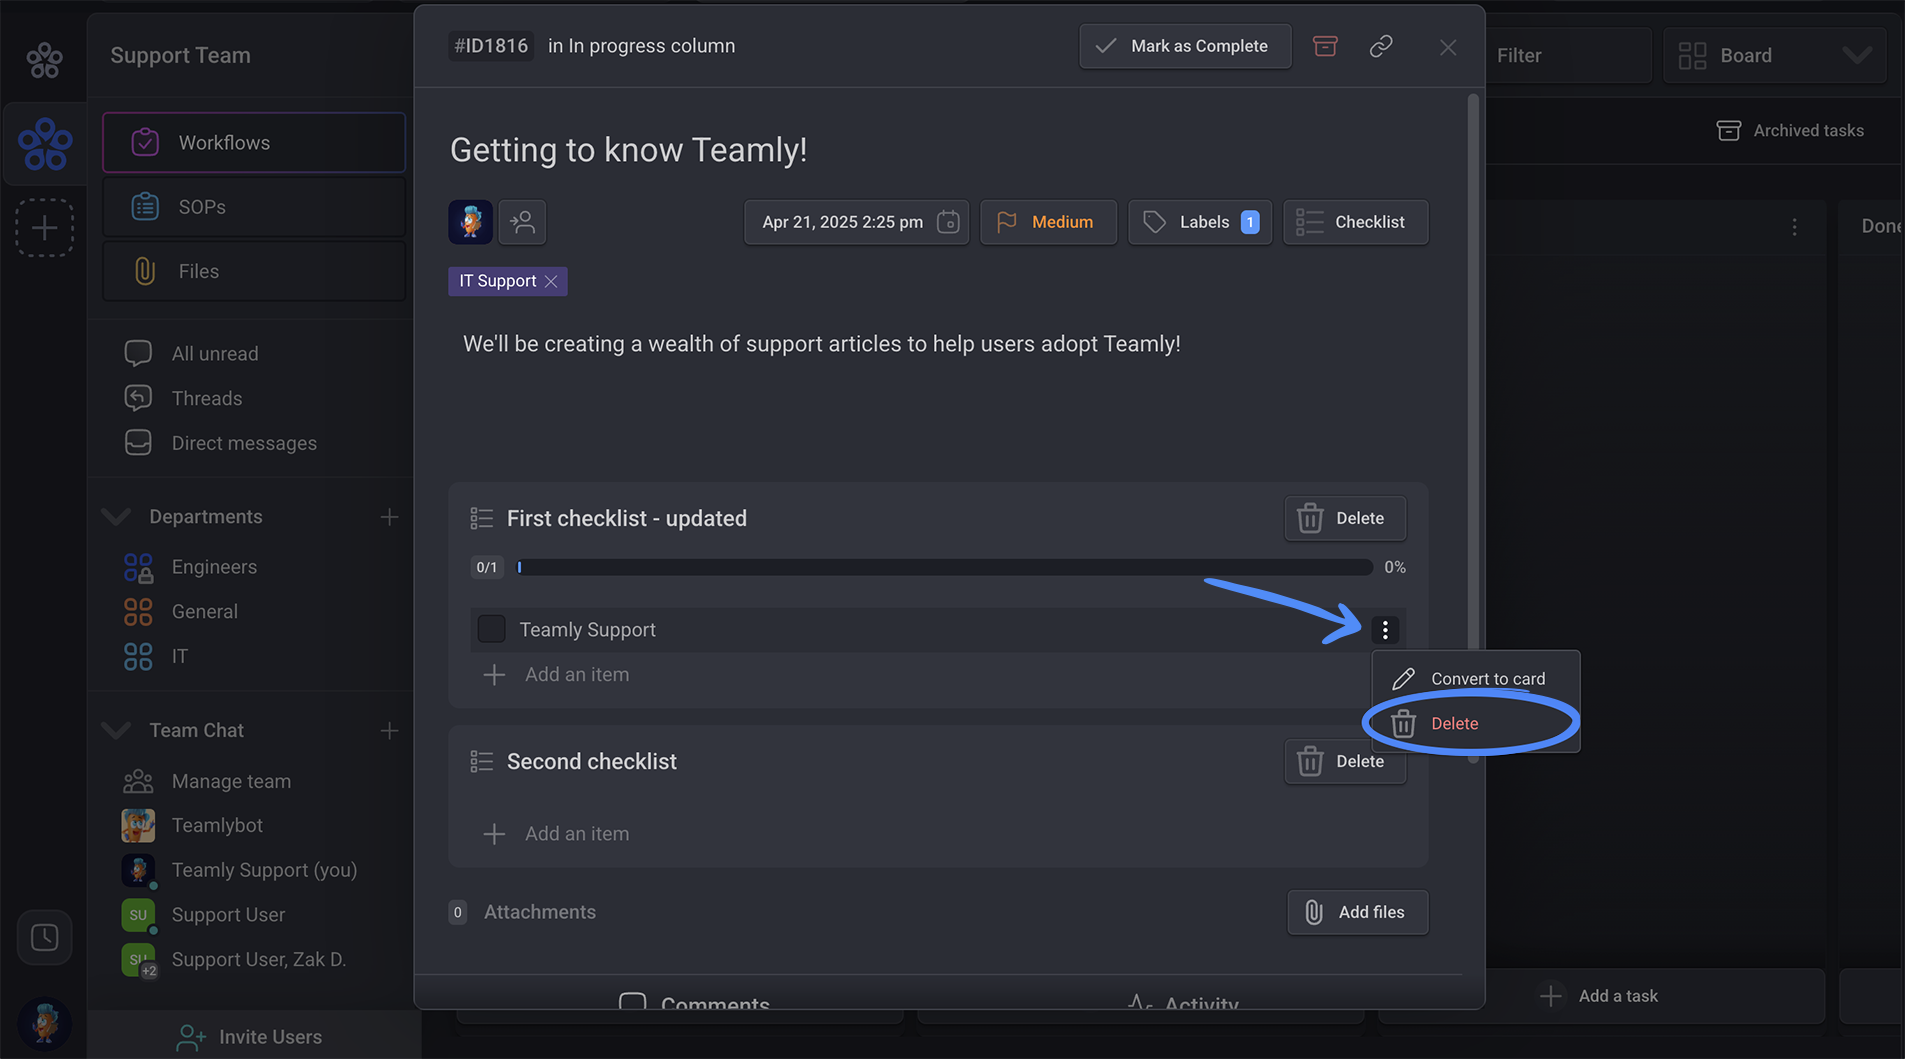Image resolution: width=1905 pixels, height=1059 pixels.
Task: Open the board column three-dot menu
Action: coord(1795,227)
